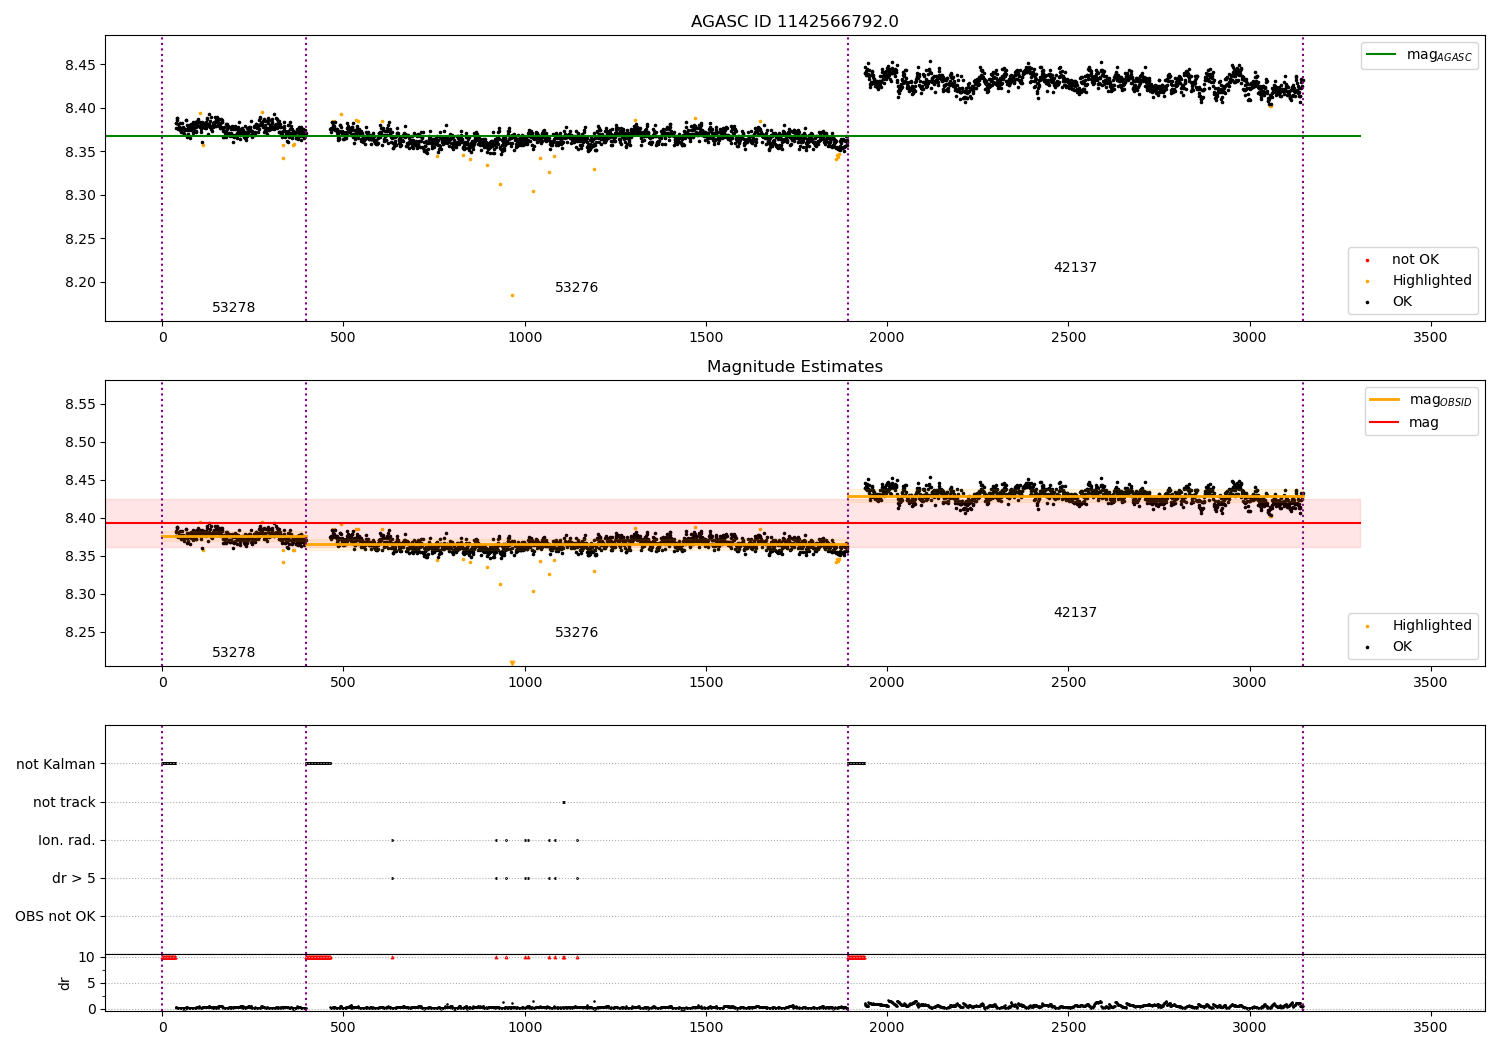Screen dimensions: 1500x1050
Task: Click dr axis tick label 10
Action: (x=87, y=958)
